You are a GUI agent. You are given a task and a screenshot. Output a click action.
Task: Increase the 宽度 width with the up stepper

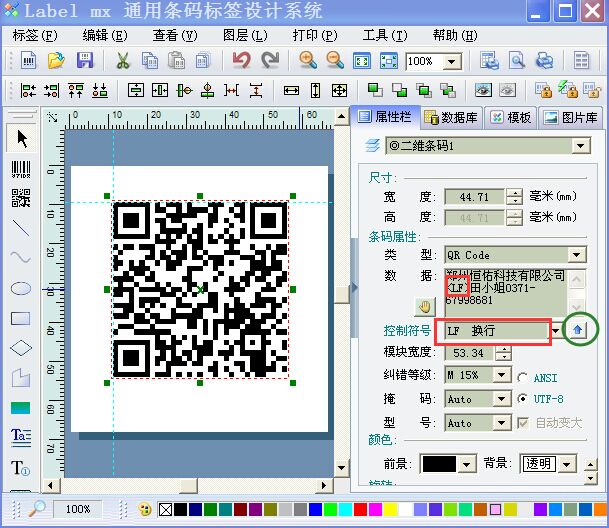(515, 193)
